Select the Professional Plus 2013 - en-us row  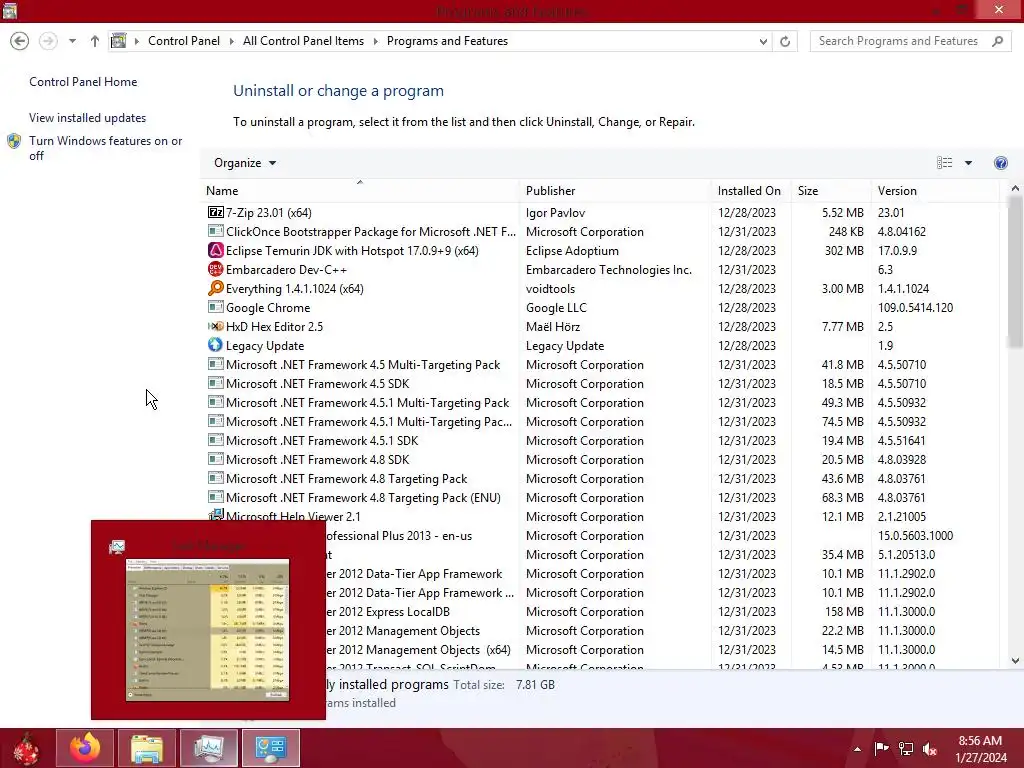[x=662, y=536]
